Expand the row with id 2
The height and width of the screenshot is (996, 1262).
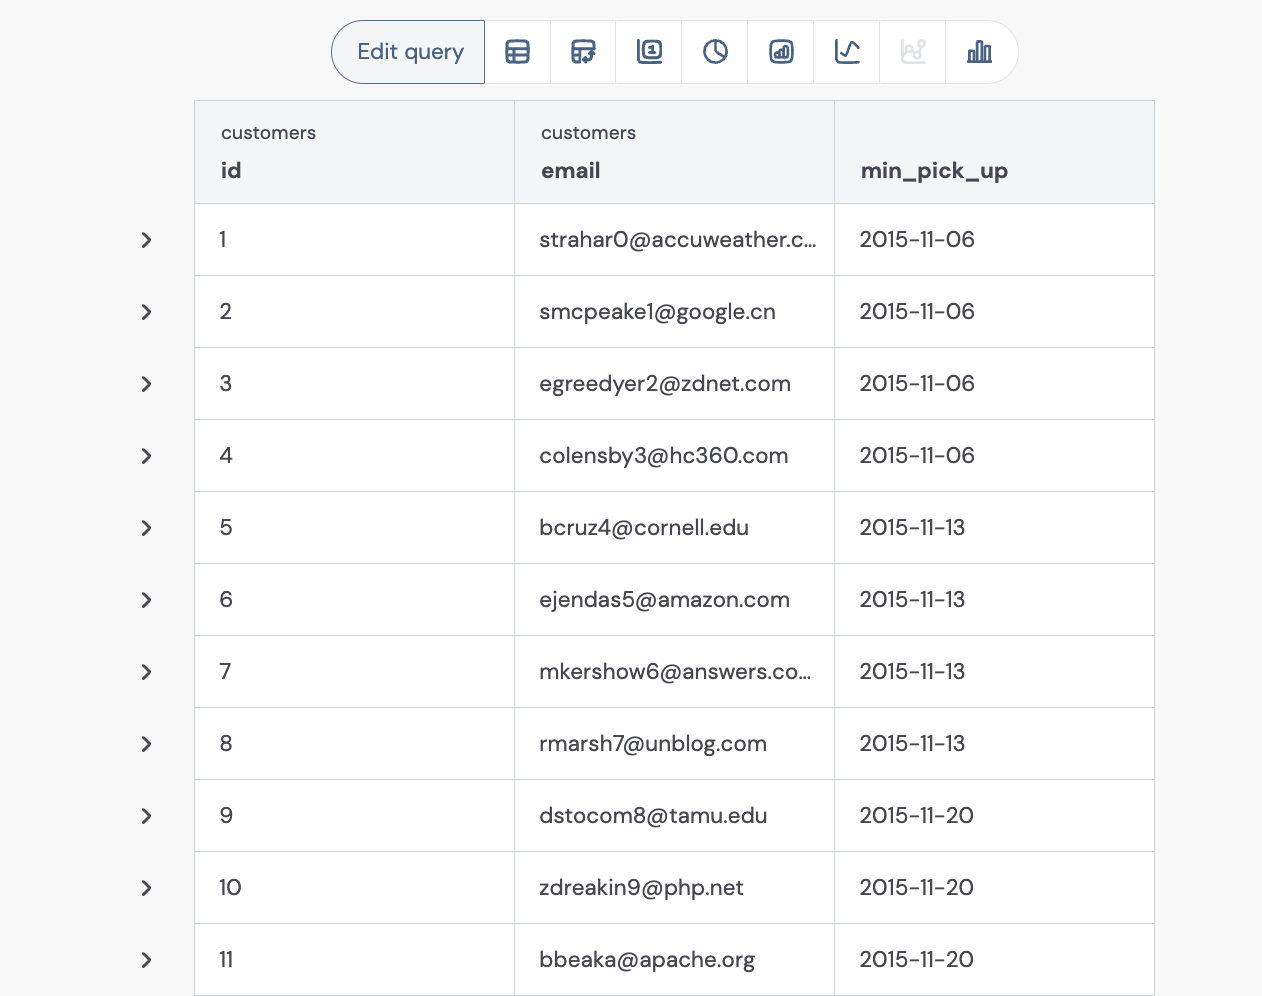coord(147,312)
